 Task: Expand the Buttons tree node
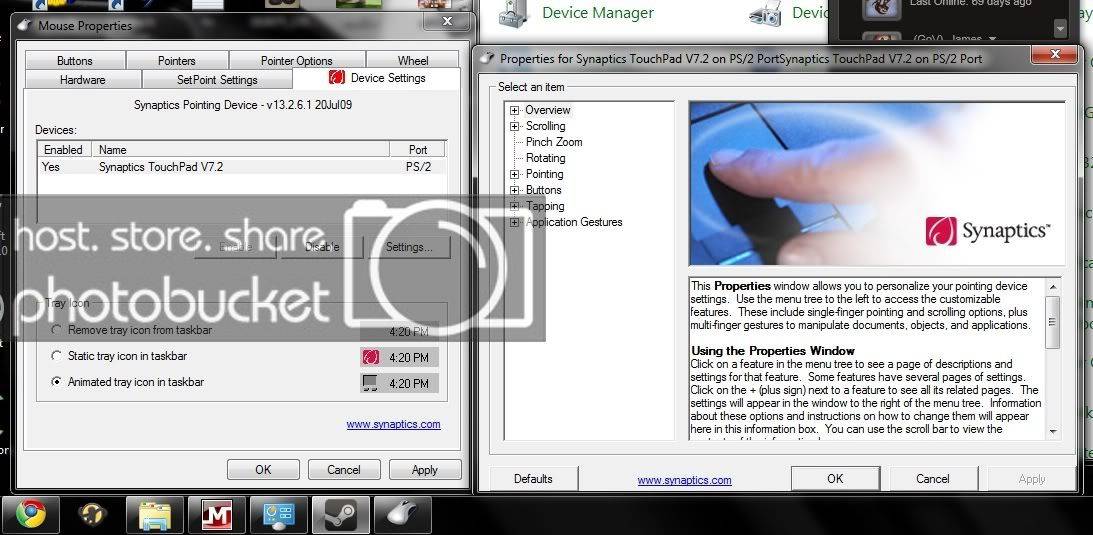point(514,190)
